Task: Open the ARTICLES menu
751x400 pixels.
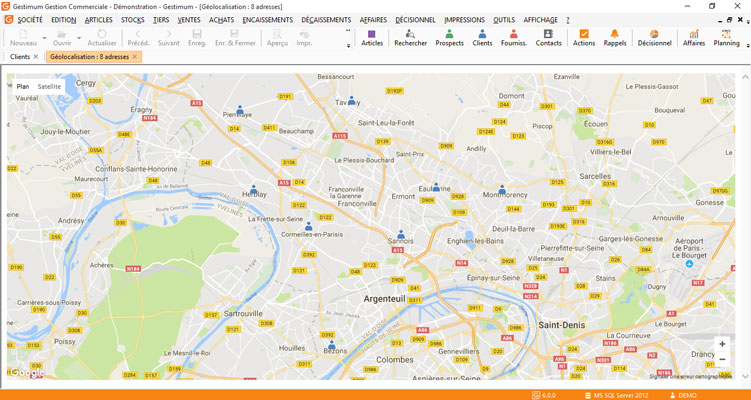Action: [99, 20]
